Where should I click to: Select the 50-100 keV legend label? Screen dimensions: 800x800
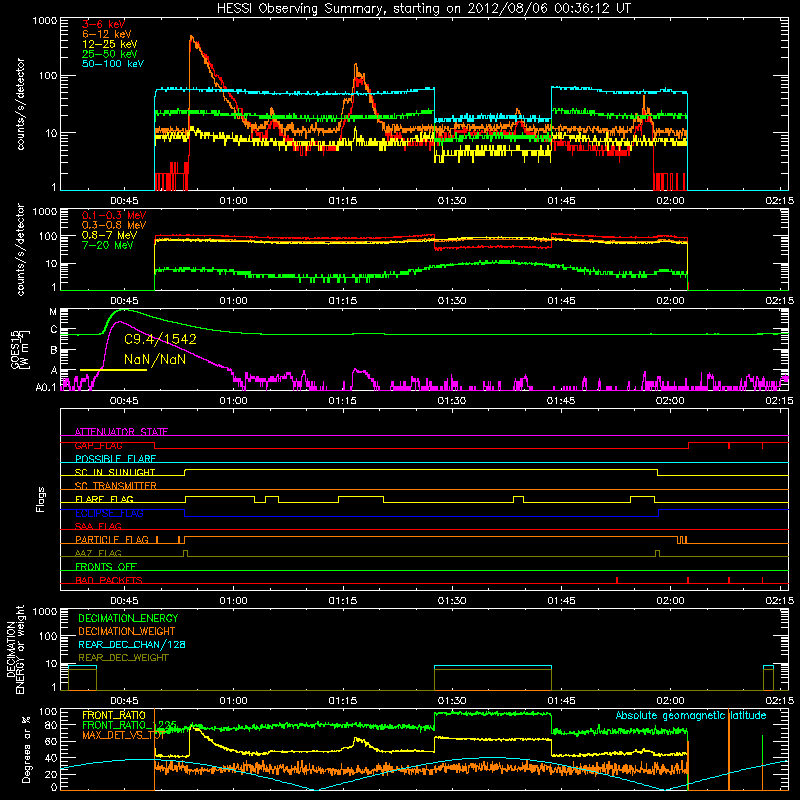click(x=112, y=64)
